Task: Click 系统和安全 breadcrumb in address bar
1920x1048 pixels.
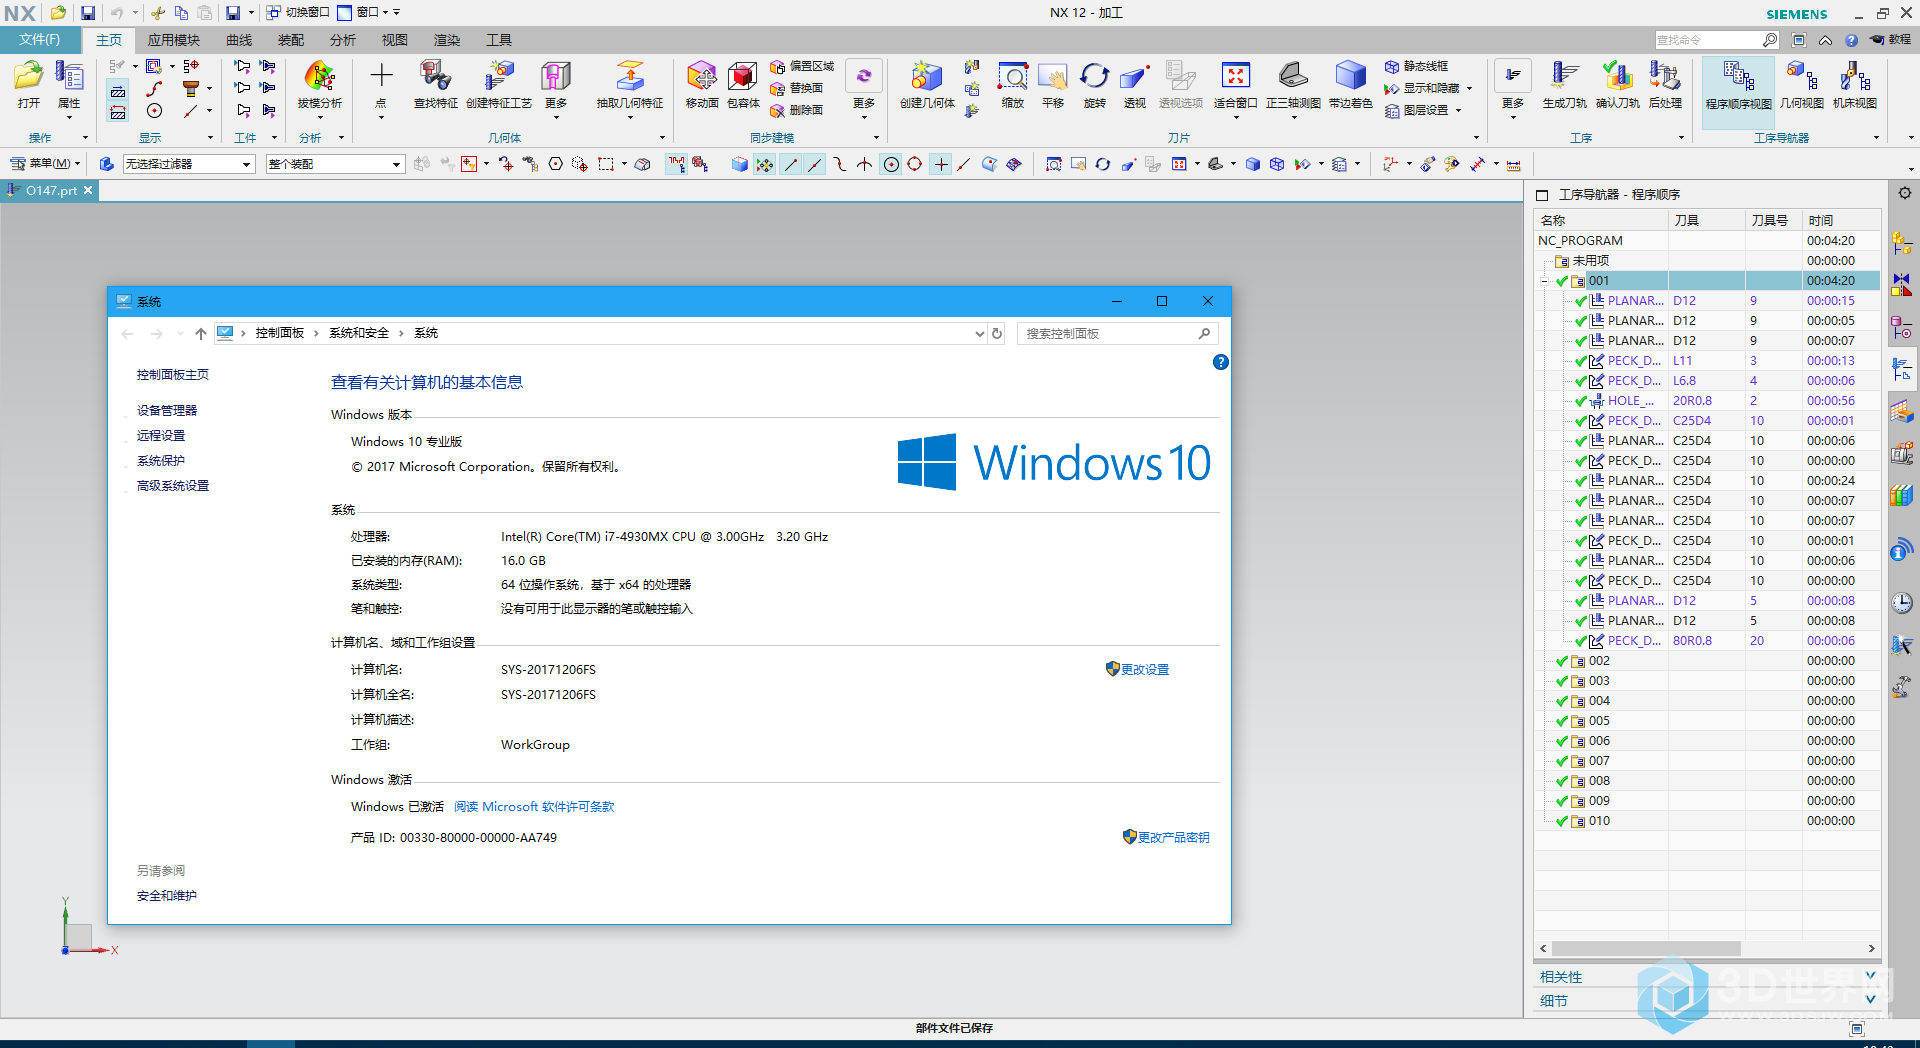Action: (x=359, y=333)
